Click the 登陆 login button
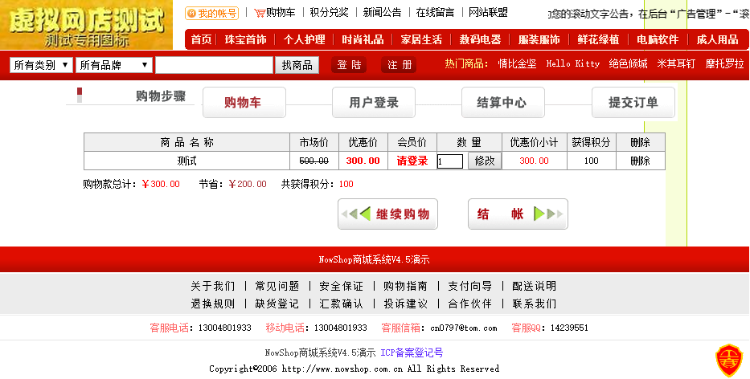Viewport: 750px width, 379px height. click(x=349, y=65)
